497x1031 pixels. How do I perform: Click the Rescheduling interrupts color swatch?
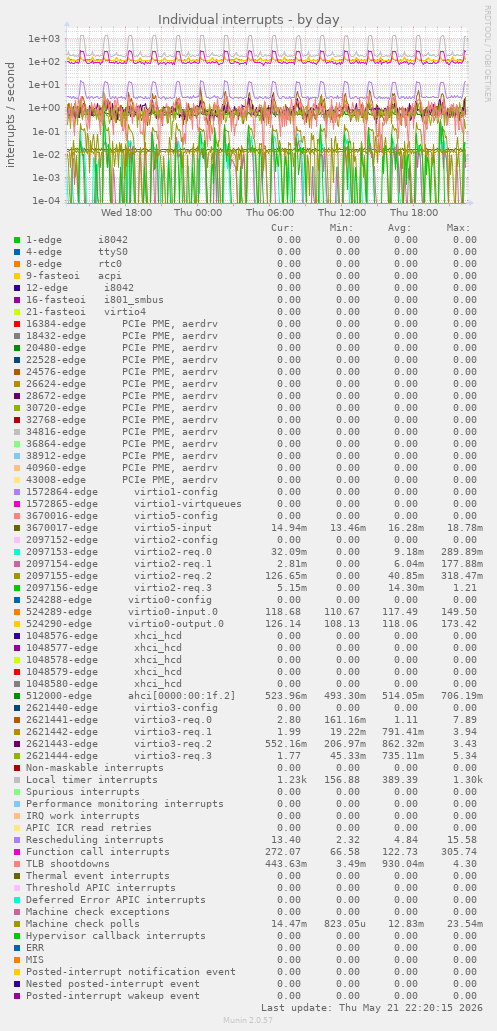(17, 840)
